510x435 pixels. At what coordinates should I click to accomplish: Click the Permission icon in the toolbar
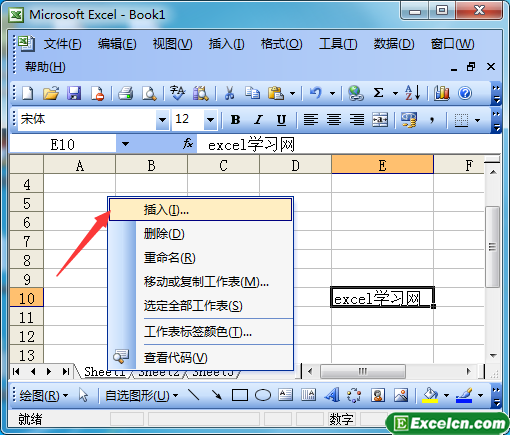pos(97,93)
